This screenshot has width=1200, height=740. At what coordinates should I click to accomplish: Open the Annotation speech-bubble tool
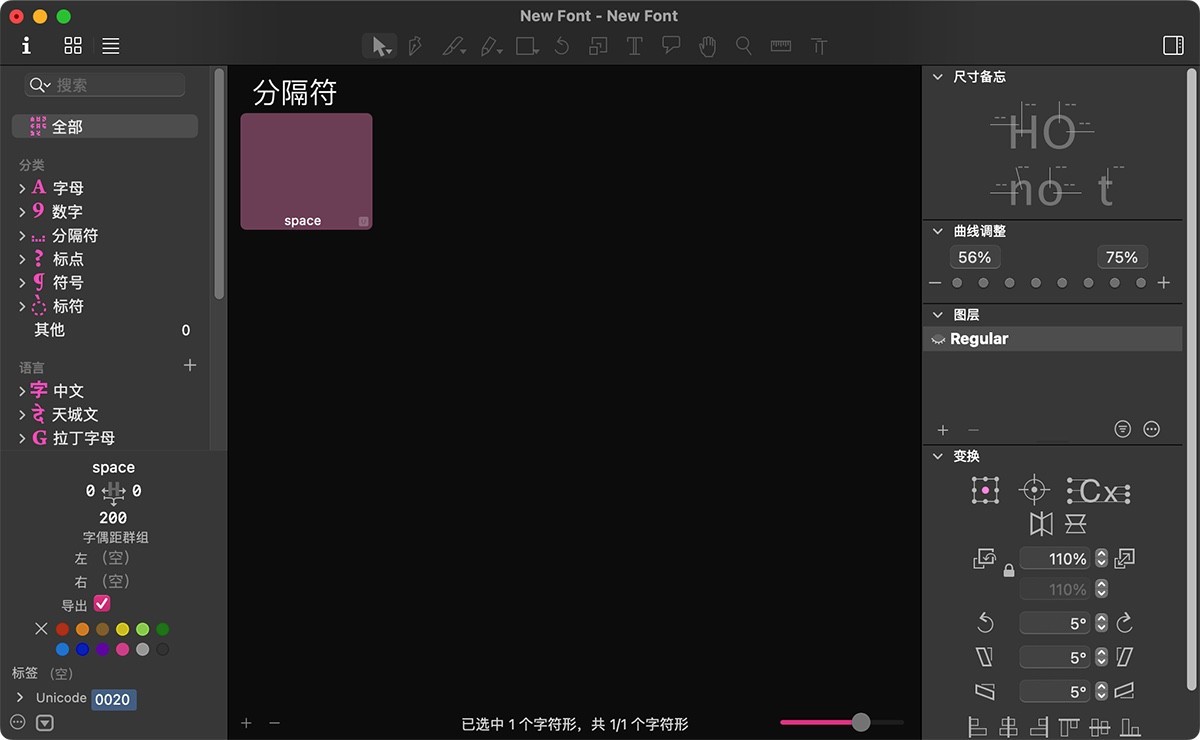click(670, 45)
